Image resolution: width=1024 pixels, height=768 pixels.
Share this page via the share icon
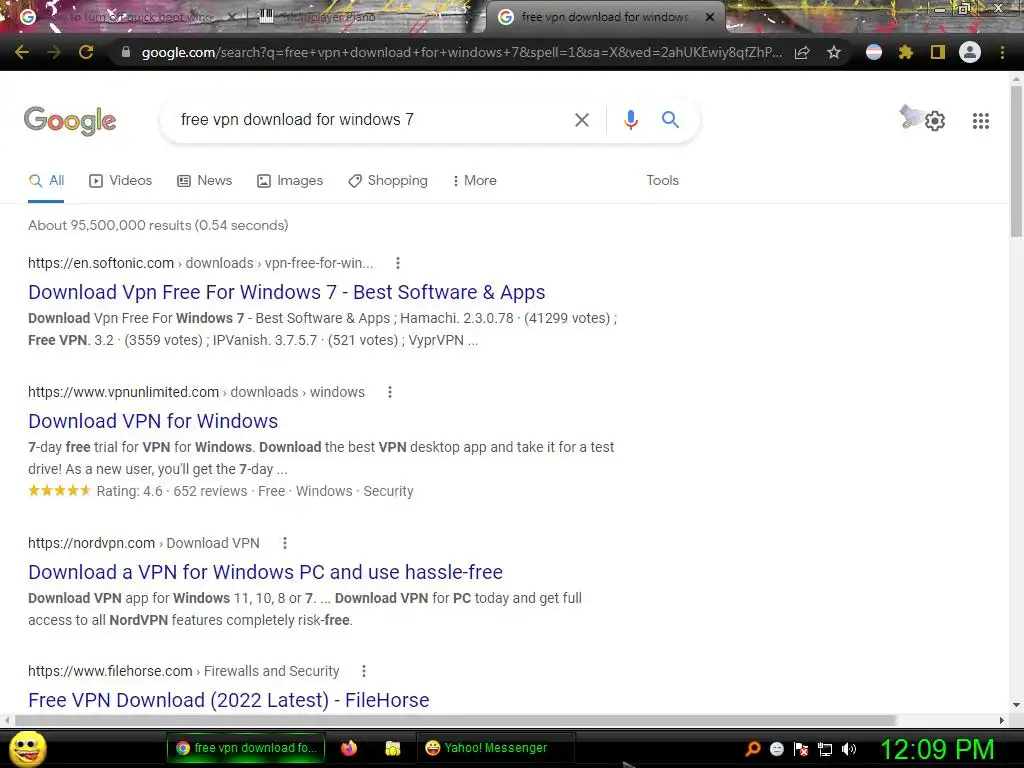pos(802,52)
